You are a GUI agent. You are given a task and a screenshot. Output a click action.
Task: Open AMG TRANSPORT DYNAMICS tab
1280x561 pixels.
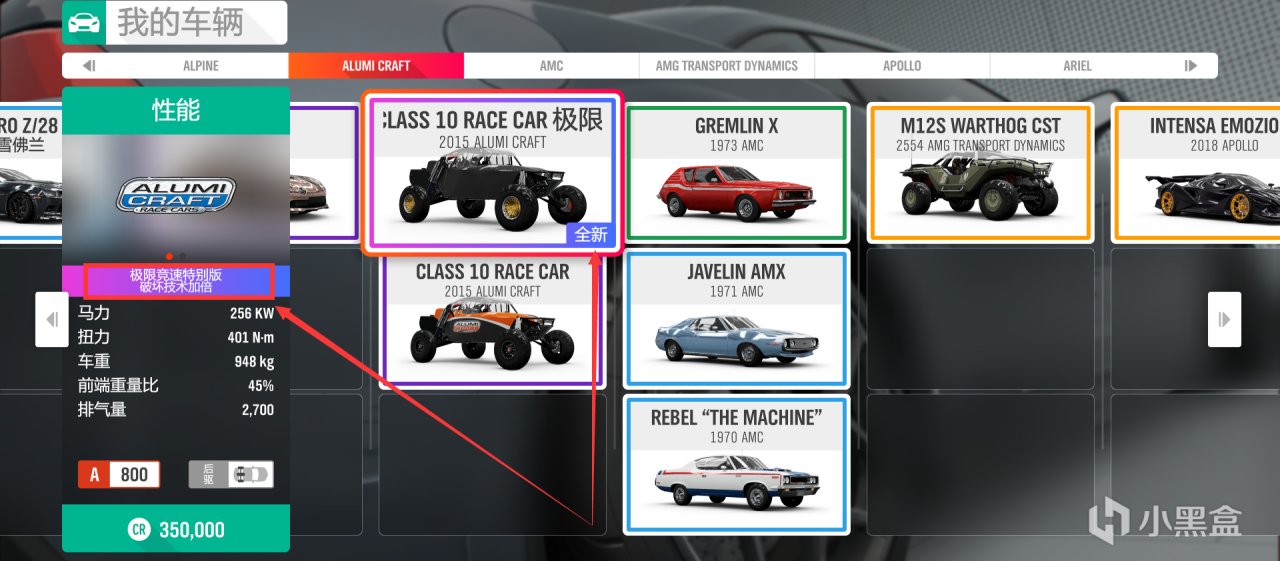coord(727,66)
